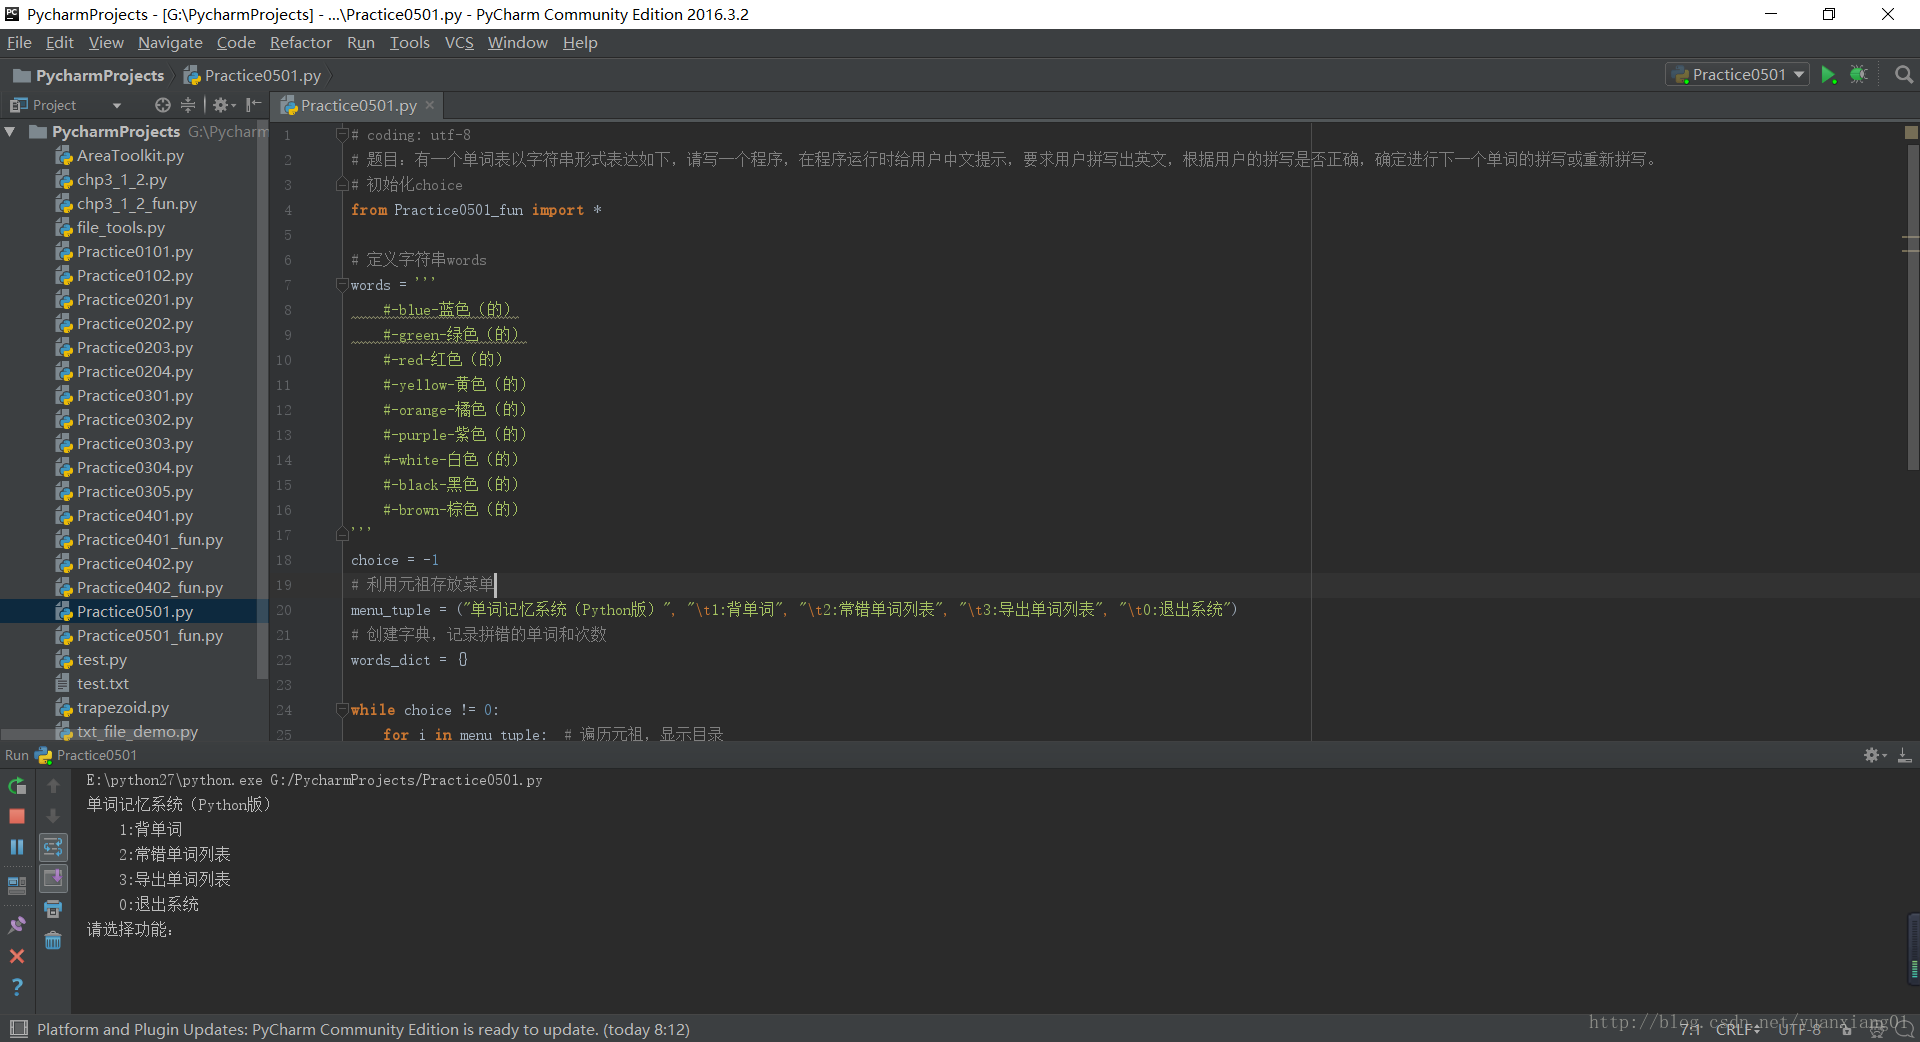Click Scroll from Source crosshair icon
Viewport: 1920px width, 1042px height.
(163, 105)
